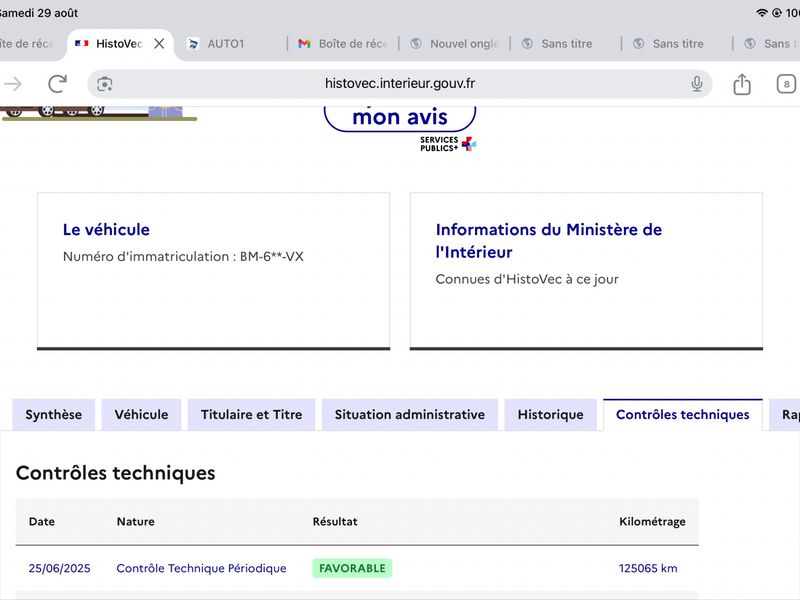This screenshot has height=600, width=800.
Task: Click the 25/06/2025 date cell
Action: coord(59,568)
